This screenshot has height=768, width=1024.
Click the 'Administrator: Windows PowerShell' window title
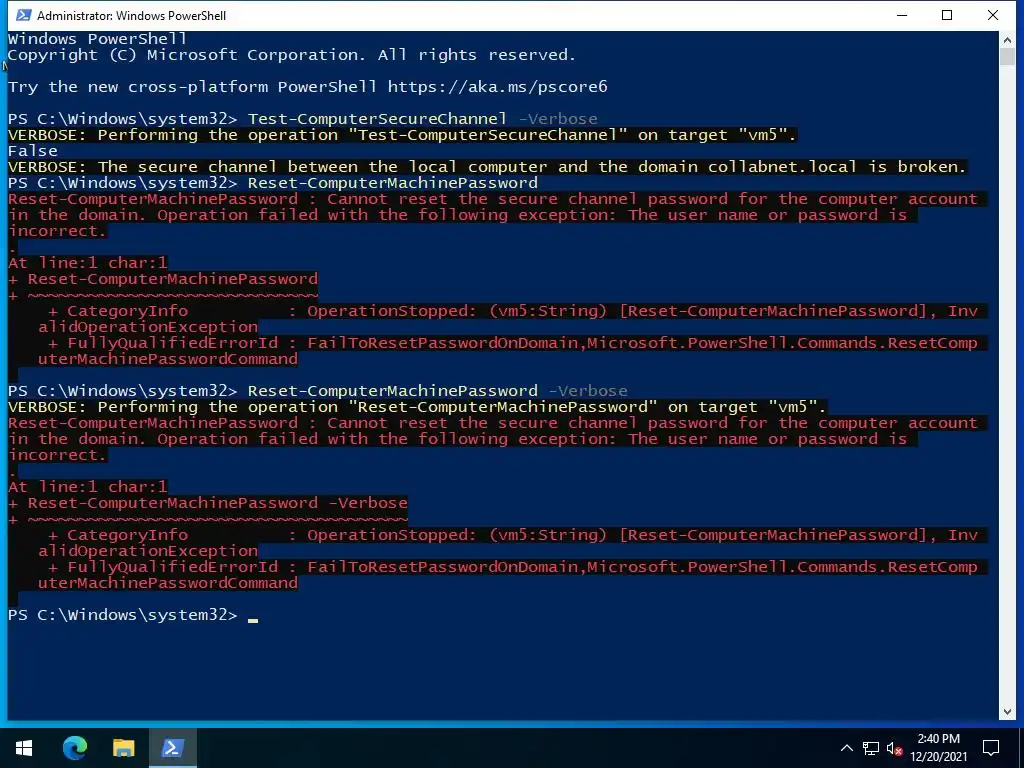coord(131,15)
